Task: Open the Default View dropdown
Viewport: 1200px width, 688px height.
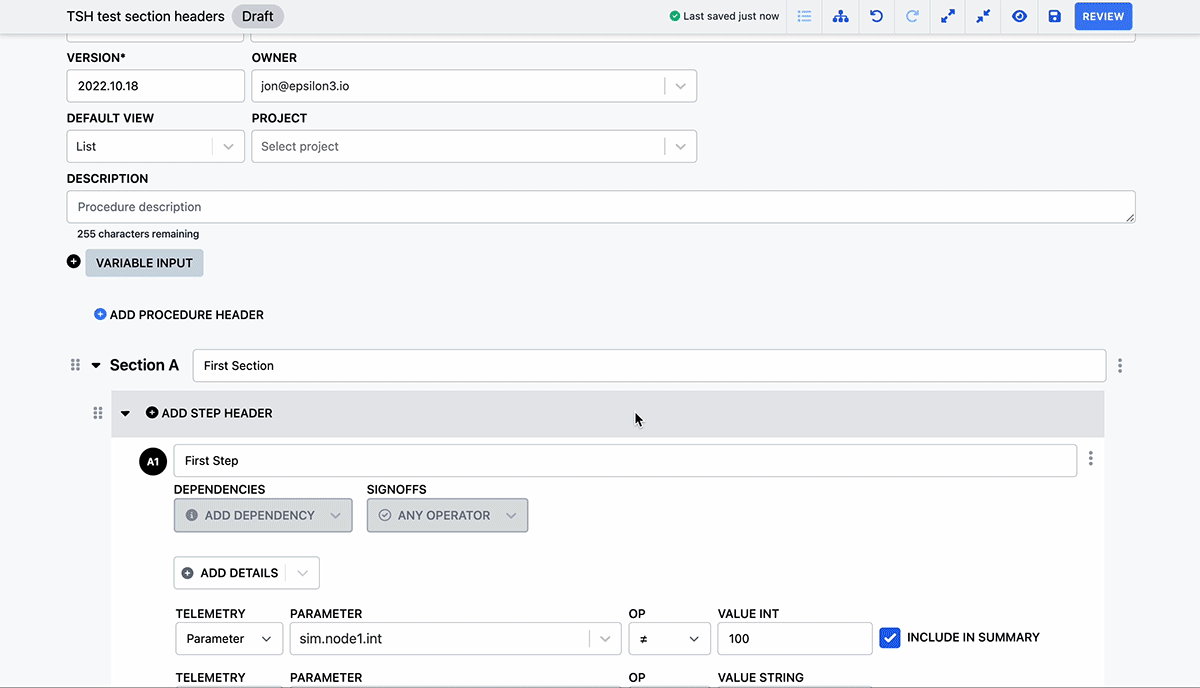Action: point(230,146)
